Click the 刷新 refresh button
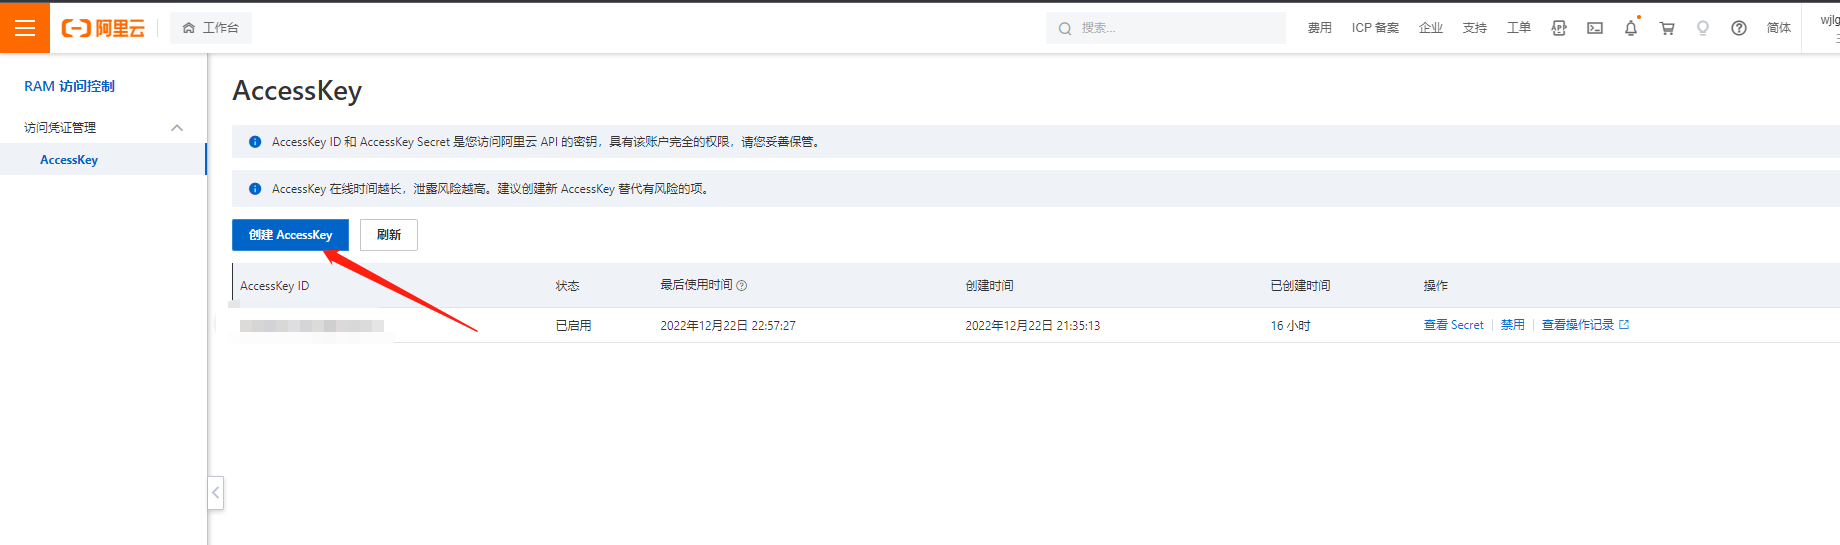 click(x=389, y=235)
